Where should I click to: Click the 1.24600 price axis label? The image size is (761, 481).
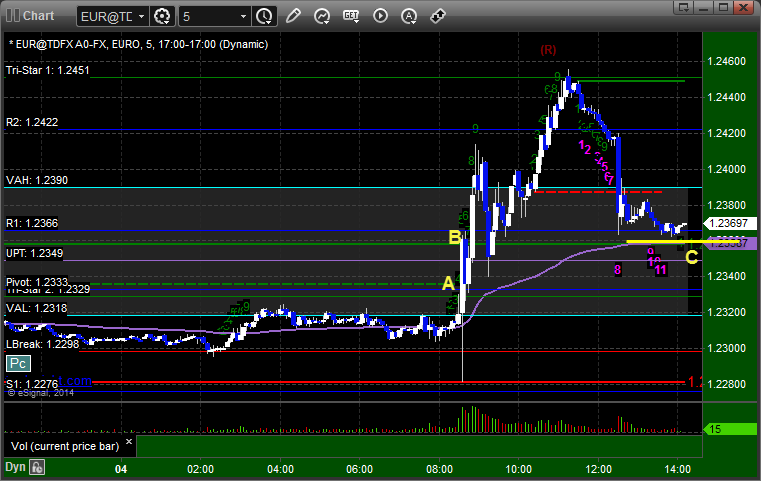(727, 61)
